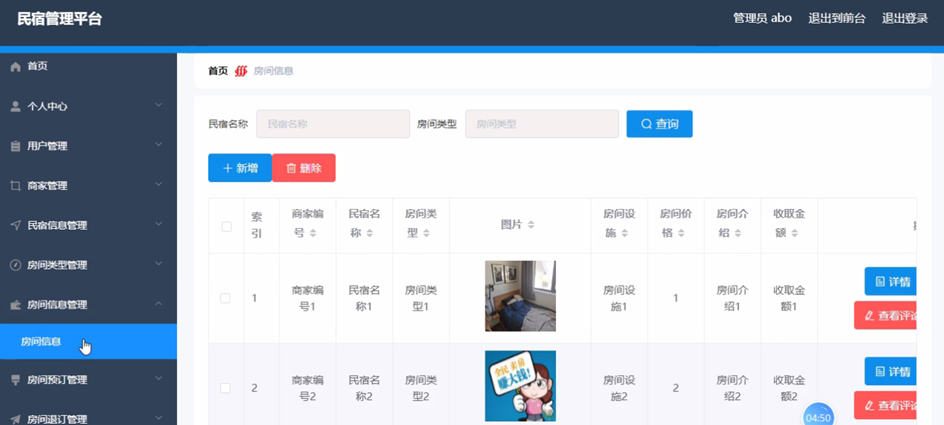The height and width of the screenshot is (425, 944).
Task: Click the 民宿名称2 cell
Action: [364, 388]
